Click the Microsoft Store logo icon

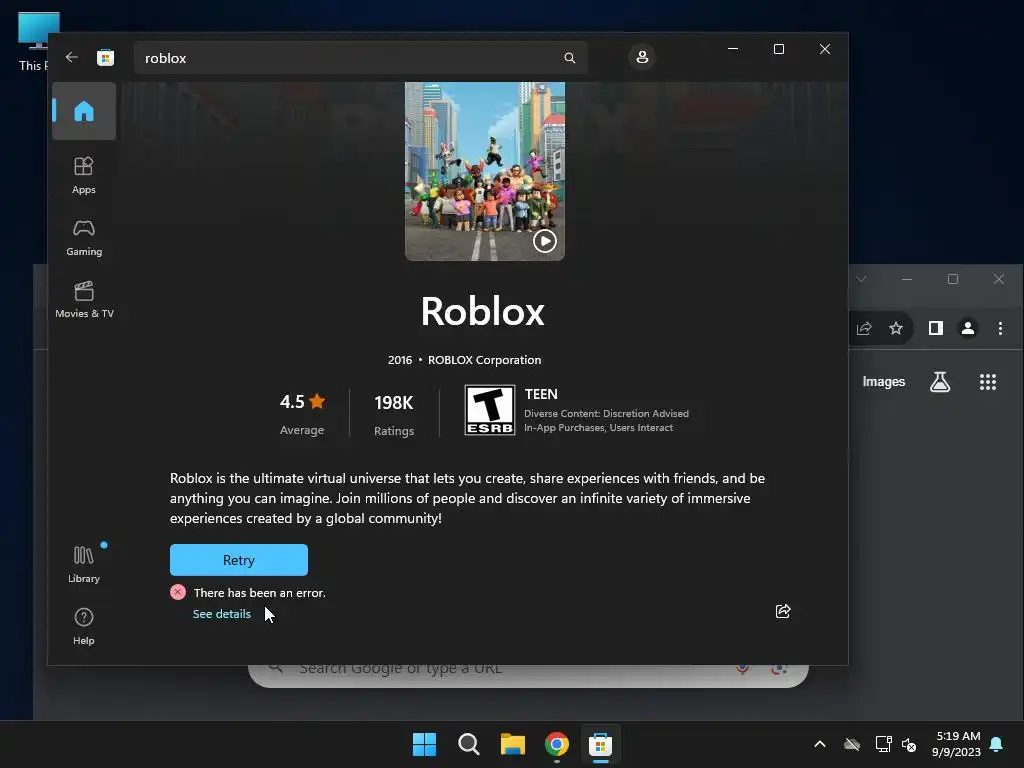tap(105, 57)
